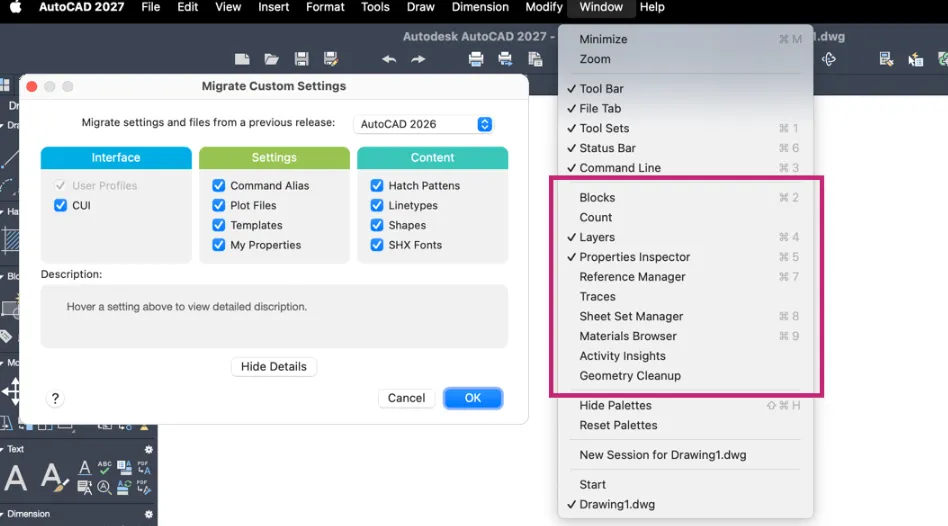This screenshot has width=948, height=526.
Task: Click the Move tool crossed-arrows icon
Action: point(11,391)
